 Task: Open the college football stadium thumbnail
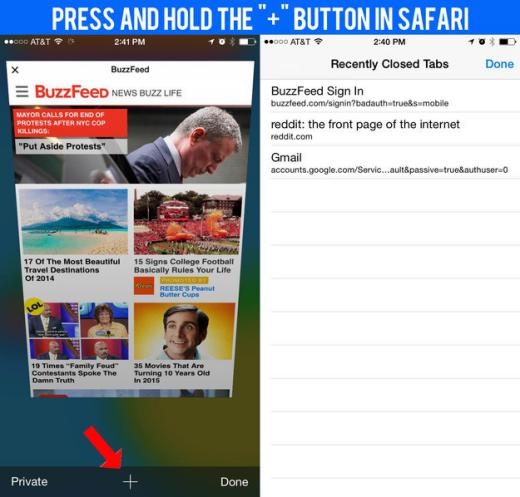[187, 222]
